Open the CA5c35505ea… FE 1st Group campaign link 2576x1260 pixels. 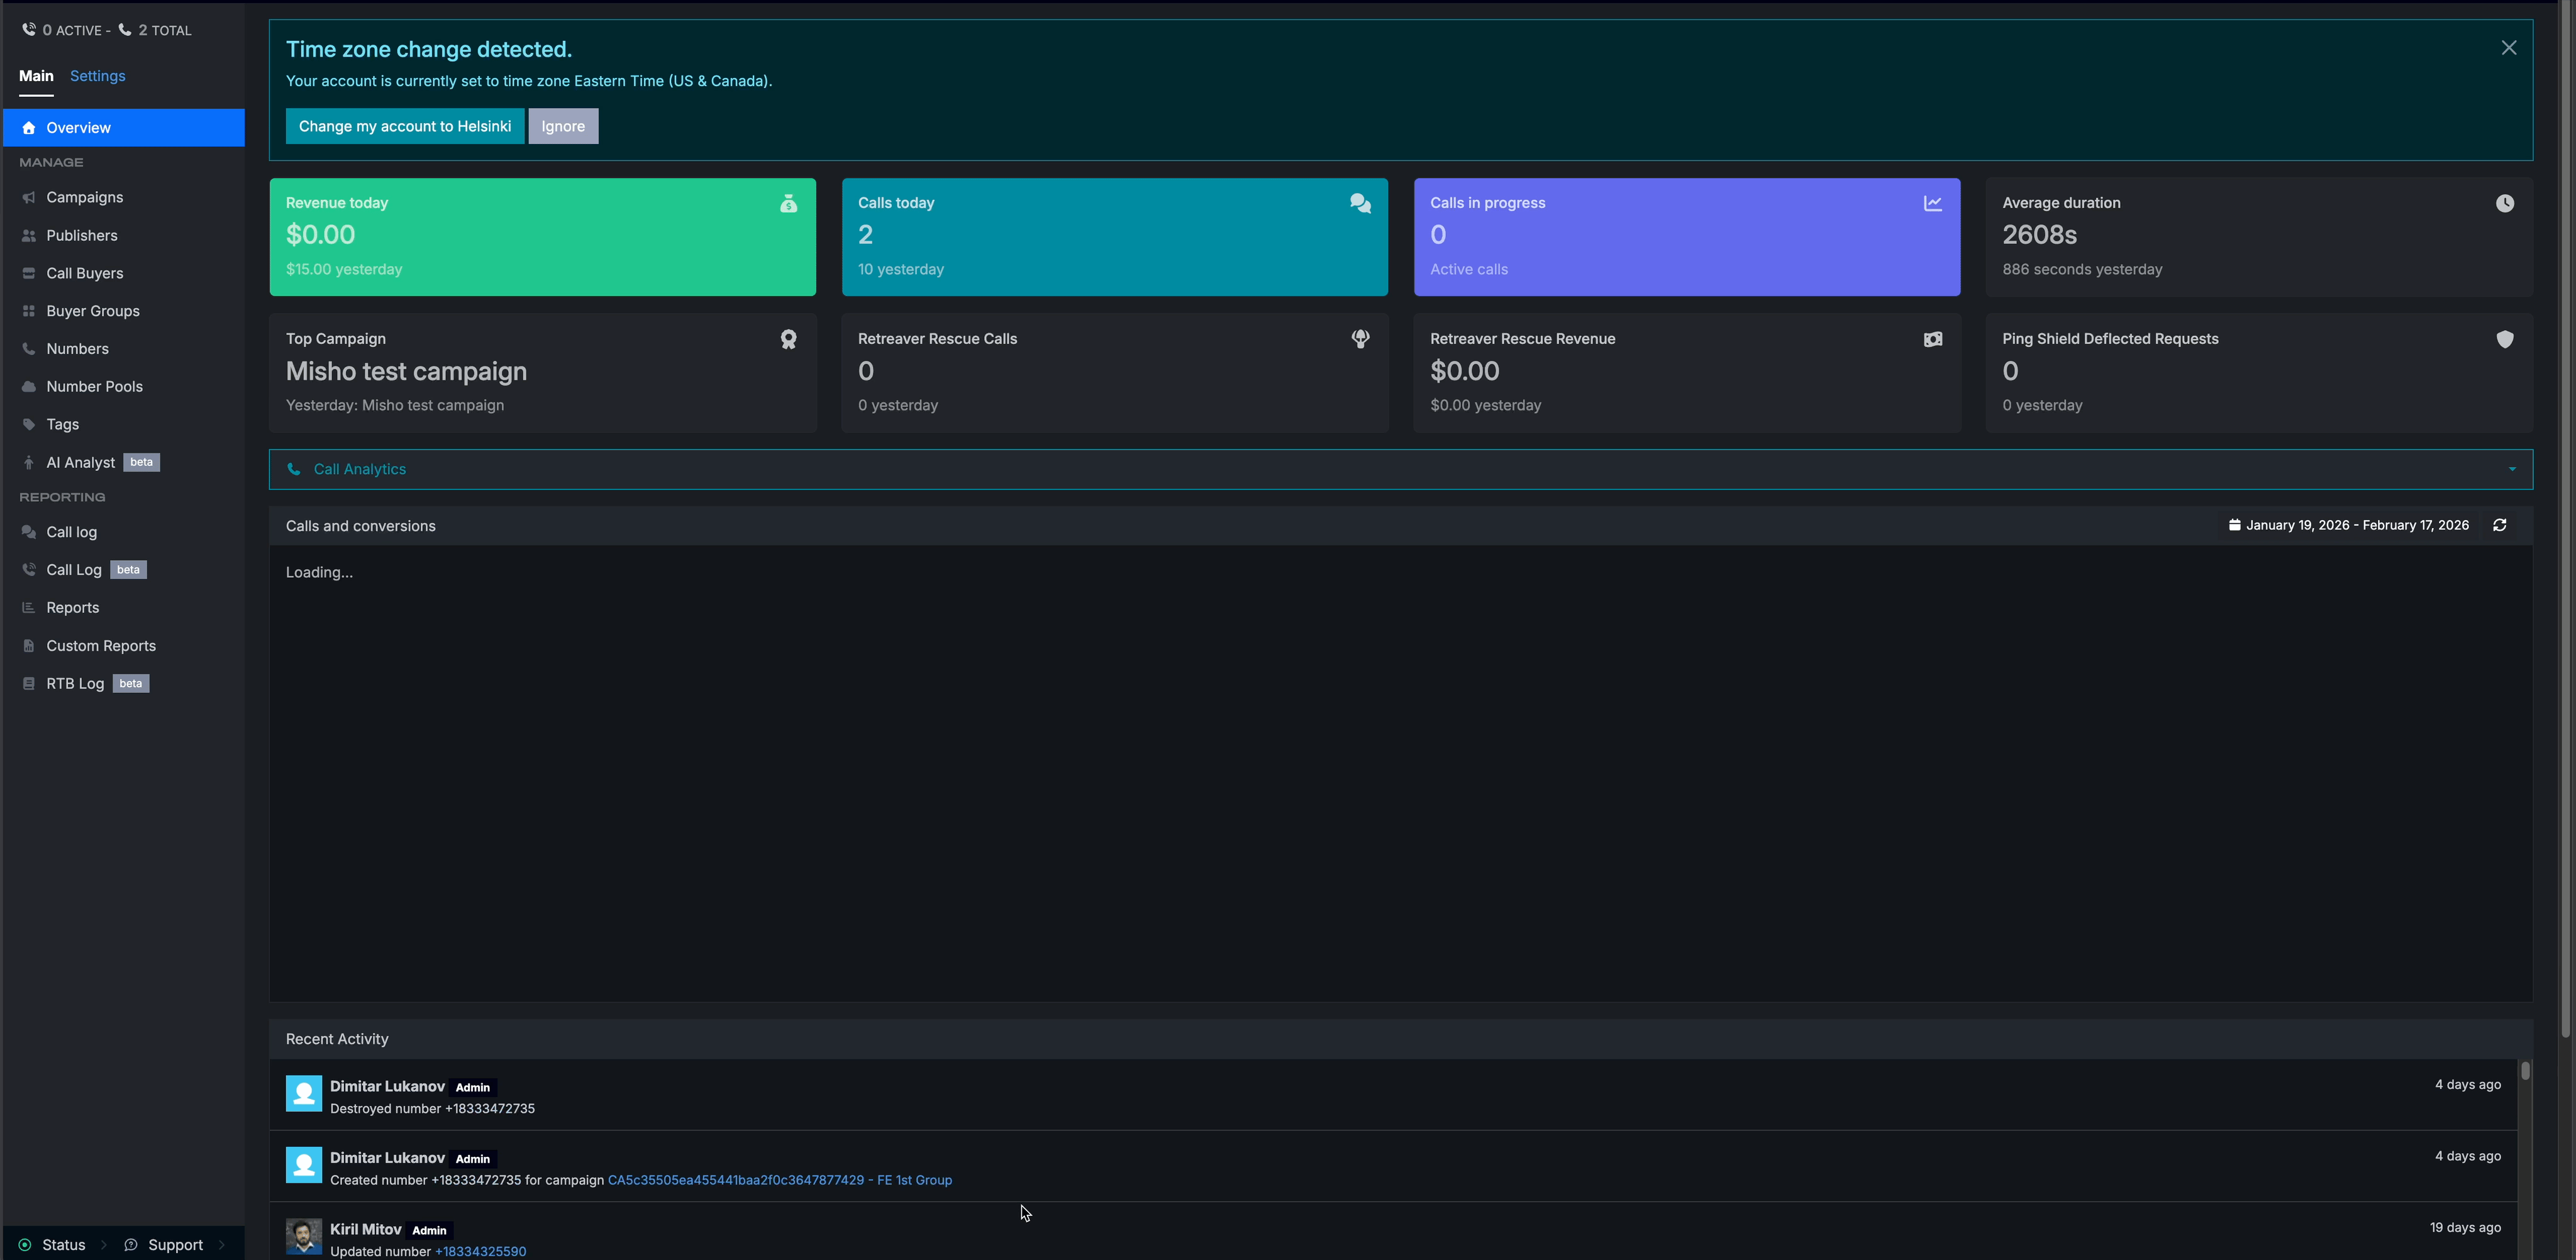[x=780, y=1180]
